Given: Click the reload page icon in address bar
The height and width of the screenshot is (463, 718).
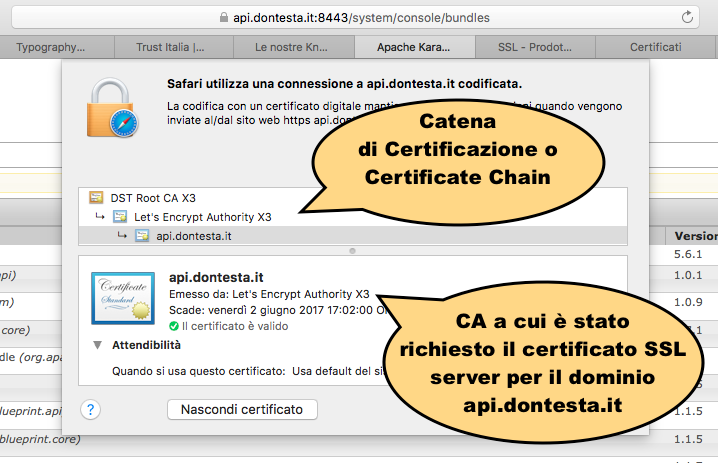Looking at the screenshot, I should (687, 17).
